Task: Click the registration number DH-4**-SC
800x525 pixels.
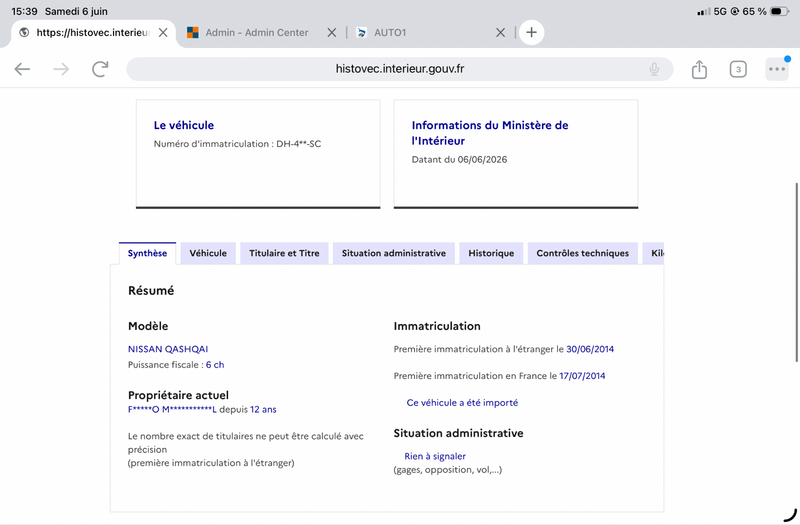Action: click(x=298, y=144)
